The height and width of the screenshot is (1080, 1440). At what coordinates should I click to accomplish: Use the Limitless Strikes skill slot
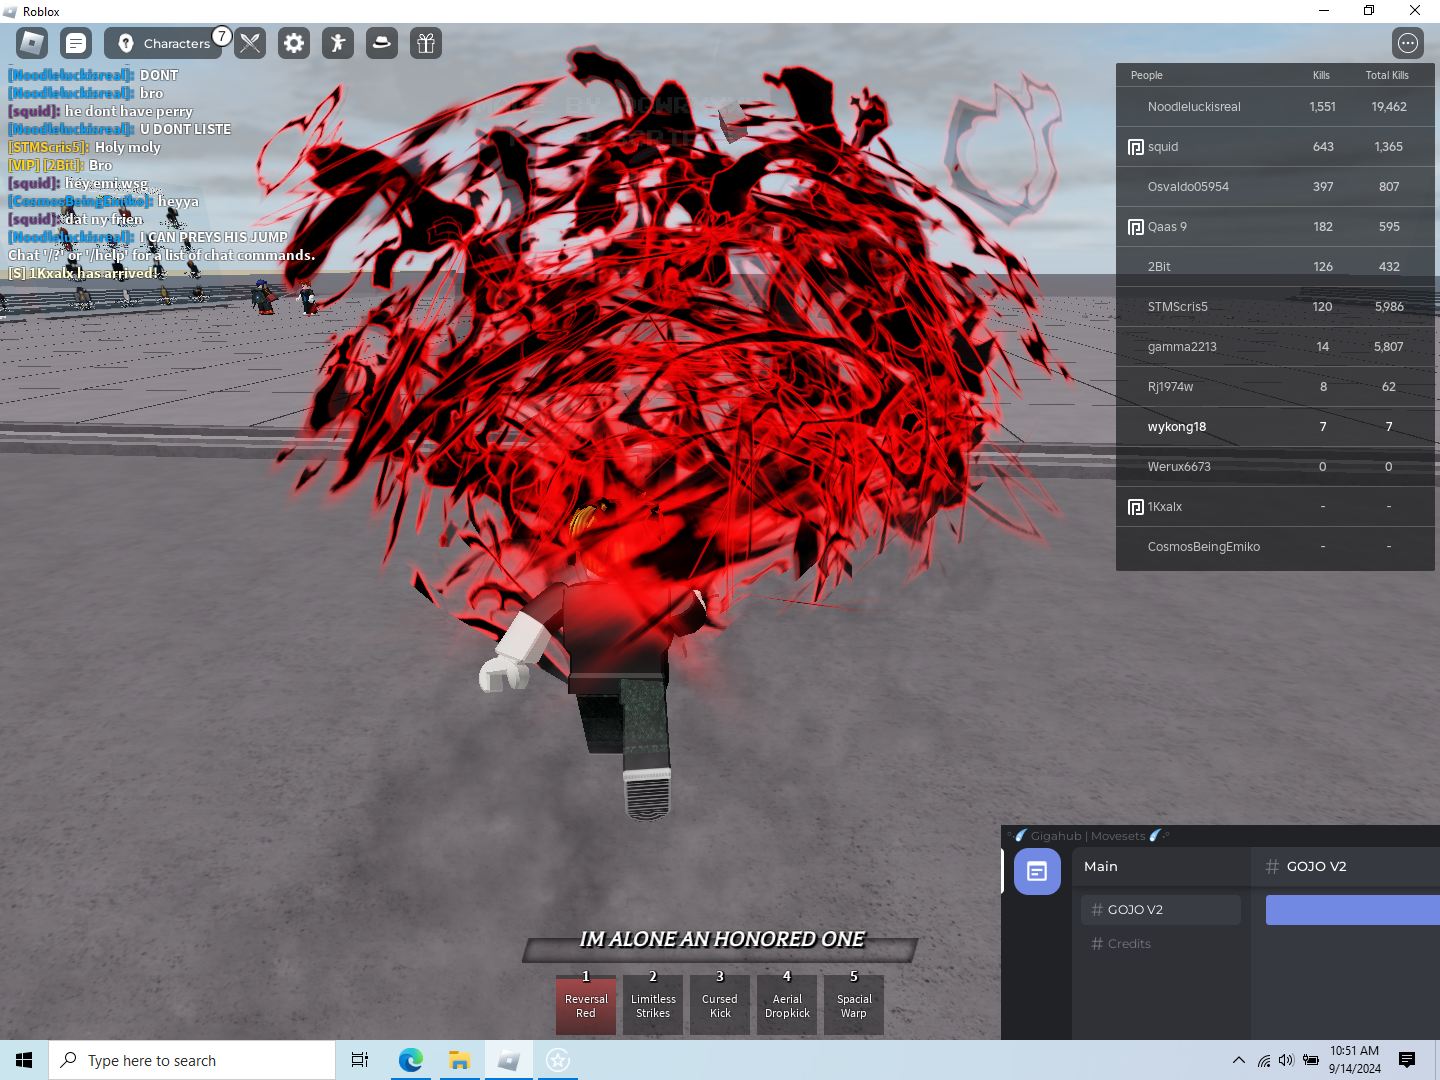[653, 1005]
